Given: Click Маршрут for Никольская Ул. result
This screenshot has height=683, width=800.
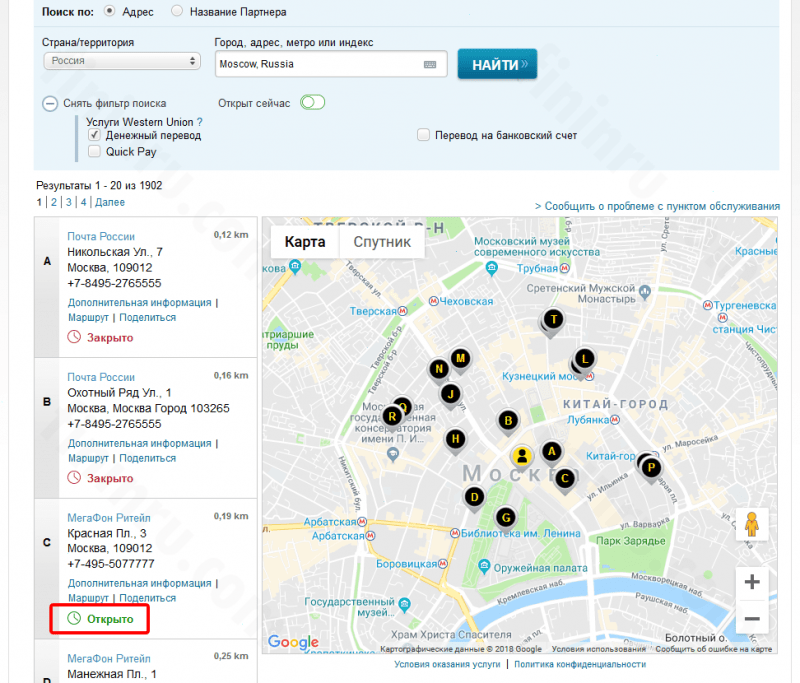Looking at the screenshot, I should tap(88, 317).
